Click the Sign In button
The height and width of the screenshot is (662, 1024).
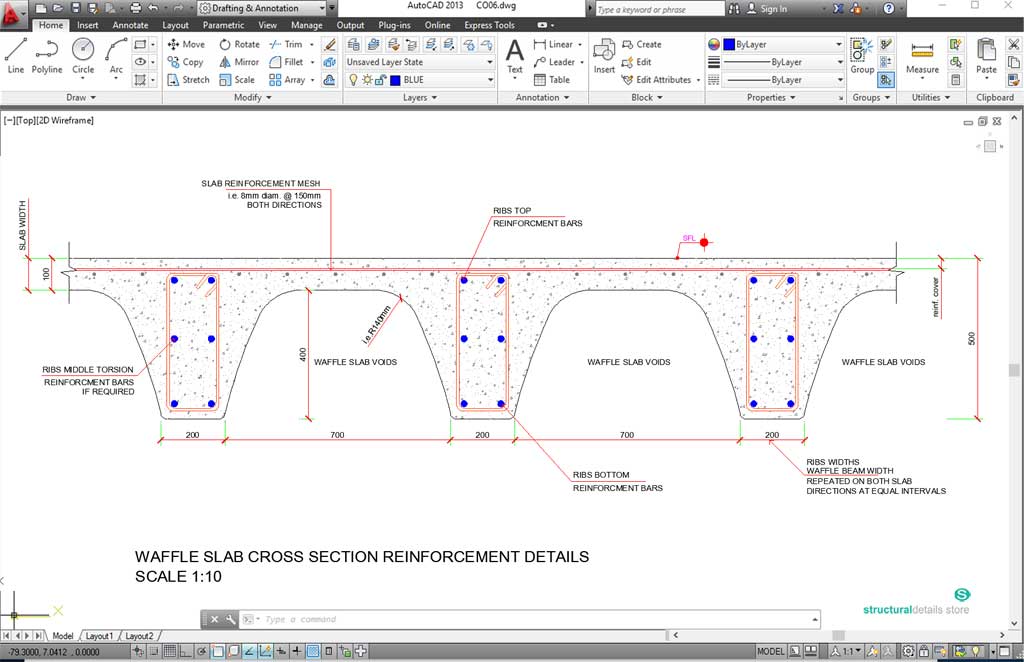[773, 9]
